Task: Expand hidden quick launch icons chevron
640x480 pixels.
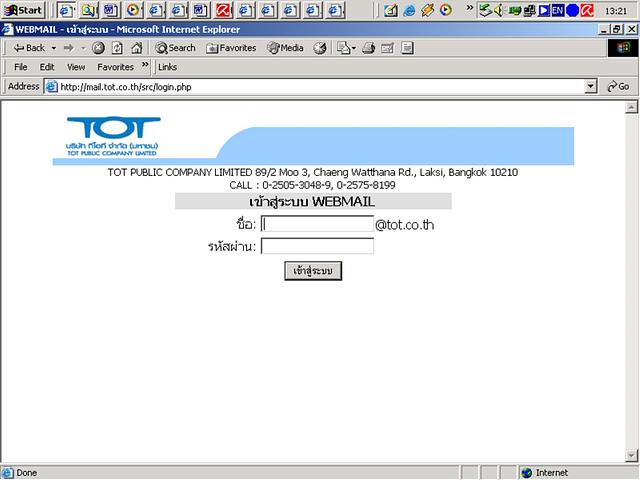Action: point(470,7)
